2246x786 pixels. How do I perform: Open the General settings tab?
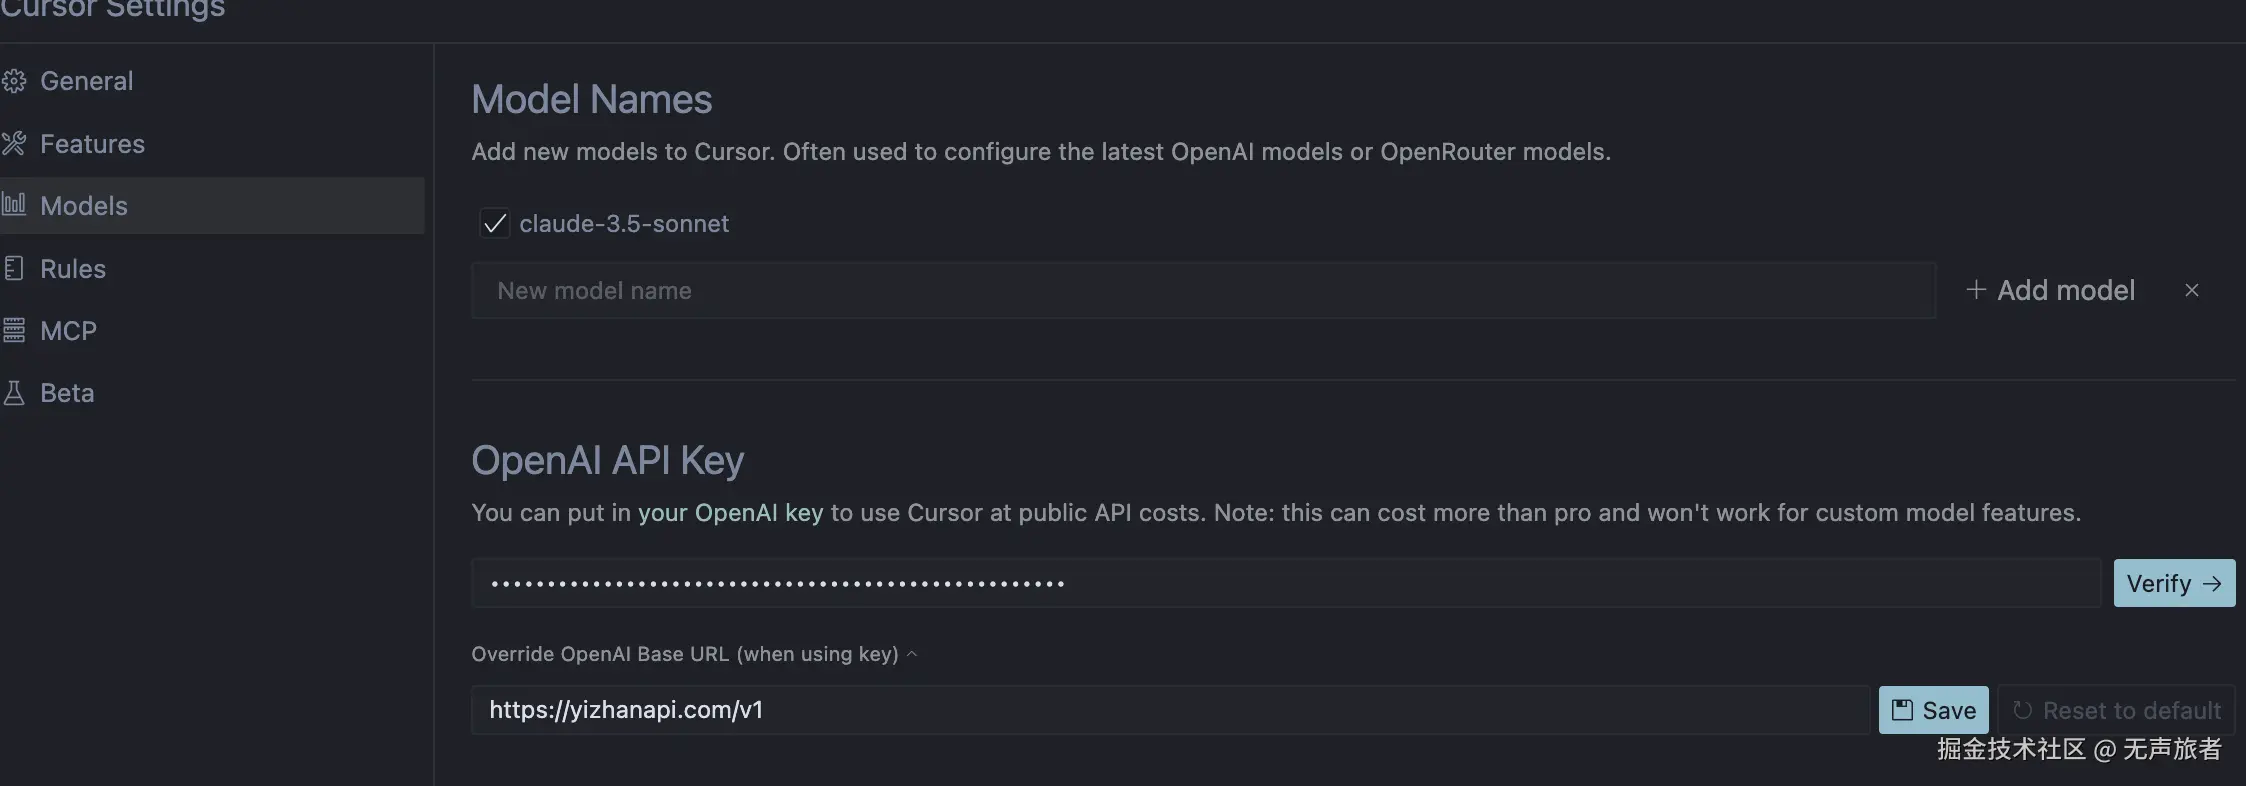click(86, 81)
